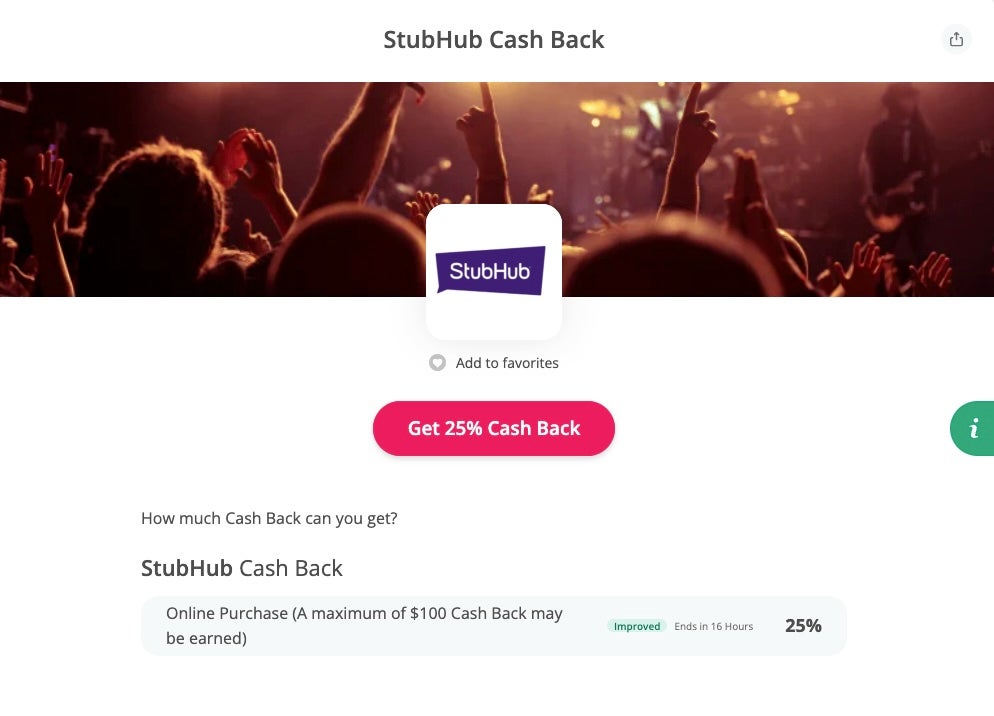The image size is (994, 716).
Task: Click the StubHub Cash Back page title
Action: click(494, 40)
